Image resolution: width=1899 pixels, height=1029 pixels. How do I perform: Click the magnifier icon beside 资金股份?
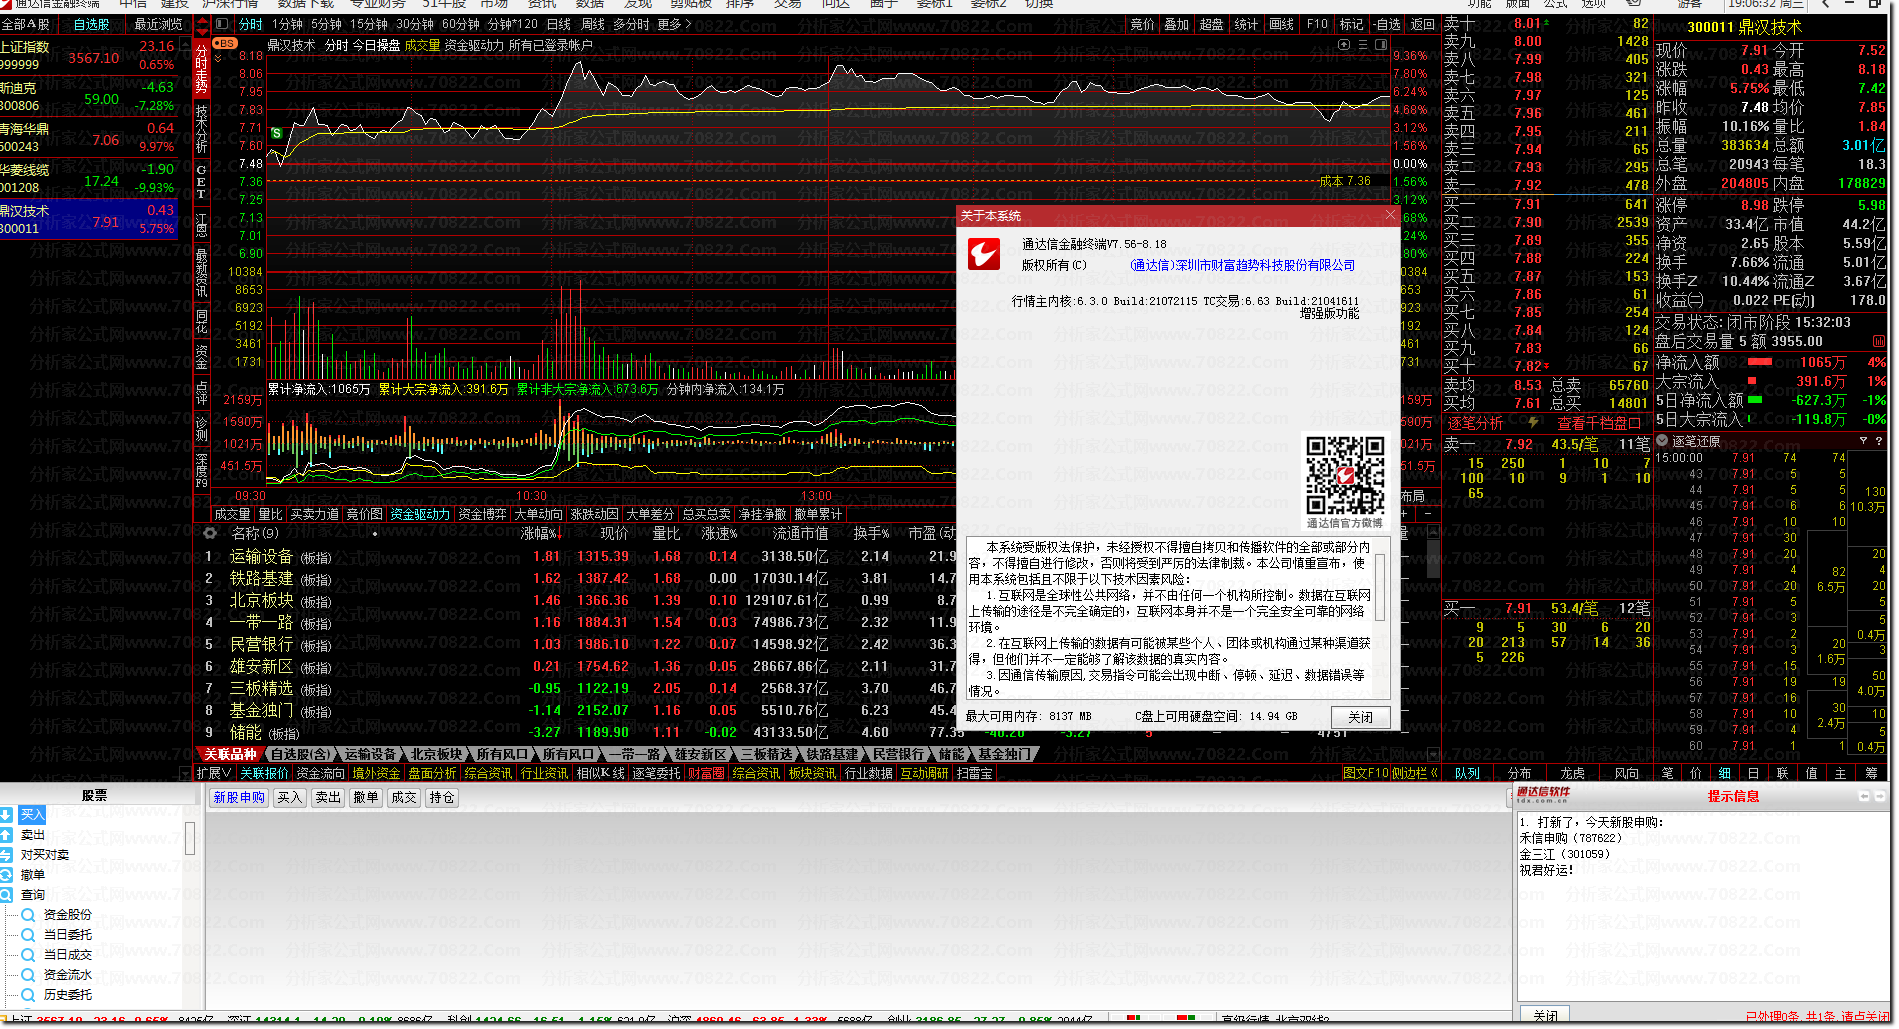[x=28, y=915]
